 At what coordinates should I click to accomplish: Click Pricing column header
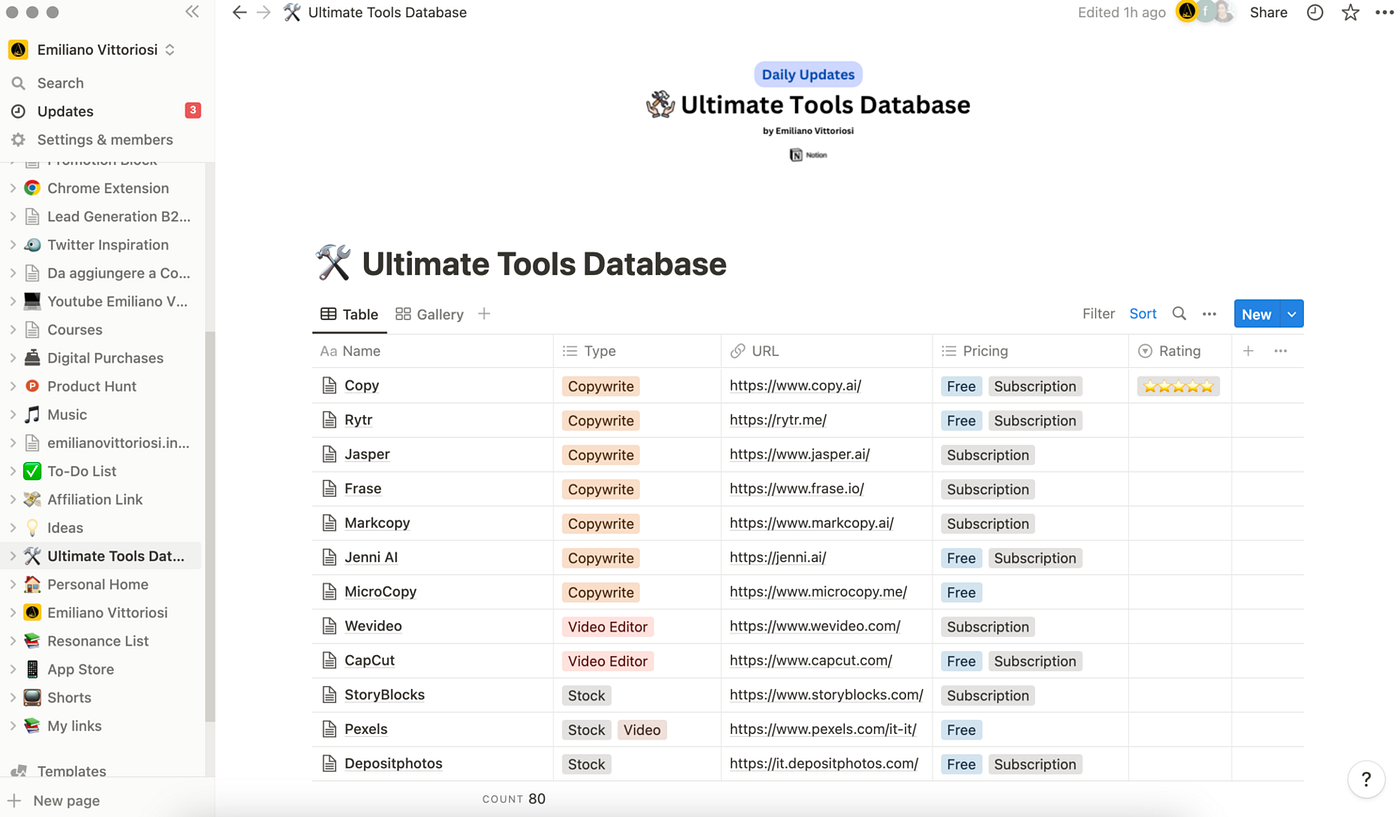coord(1030,351)
